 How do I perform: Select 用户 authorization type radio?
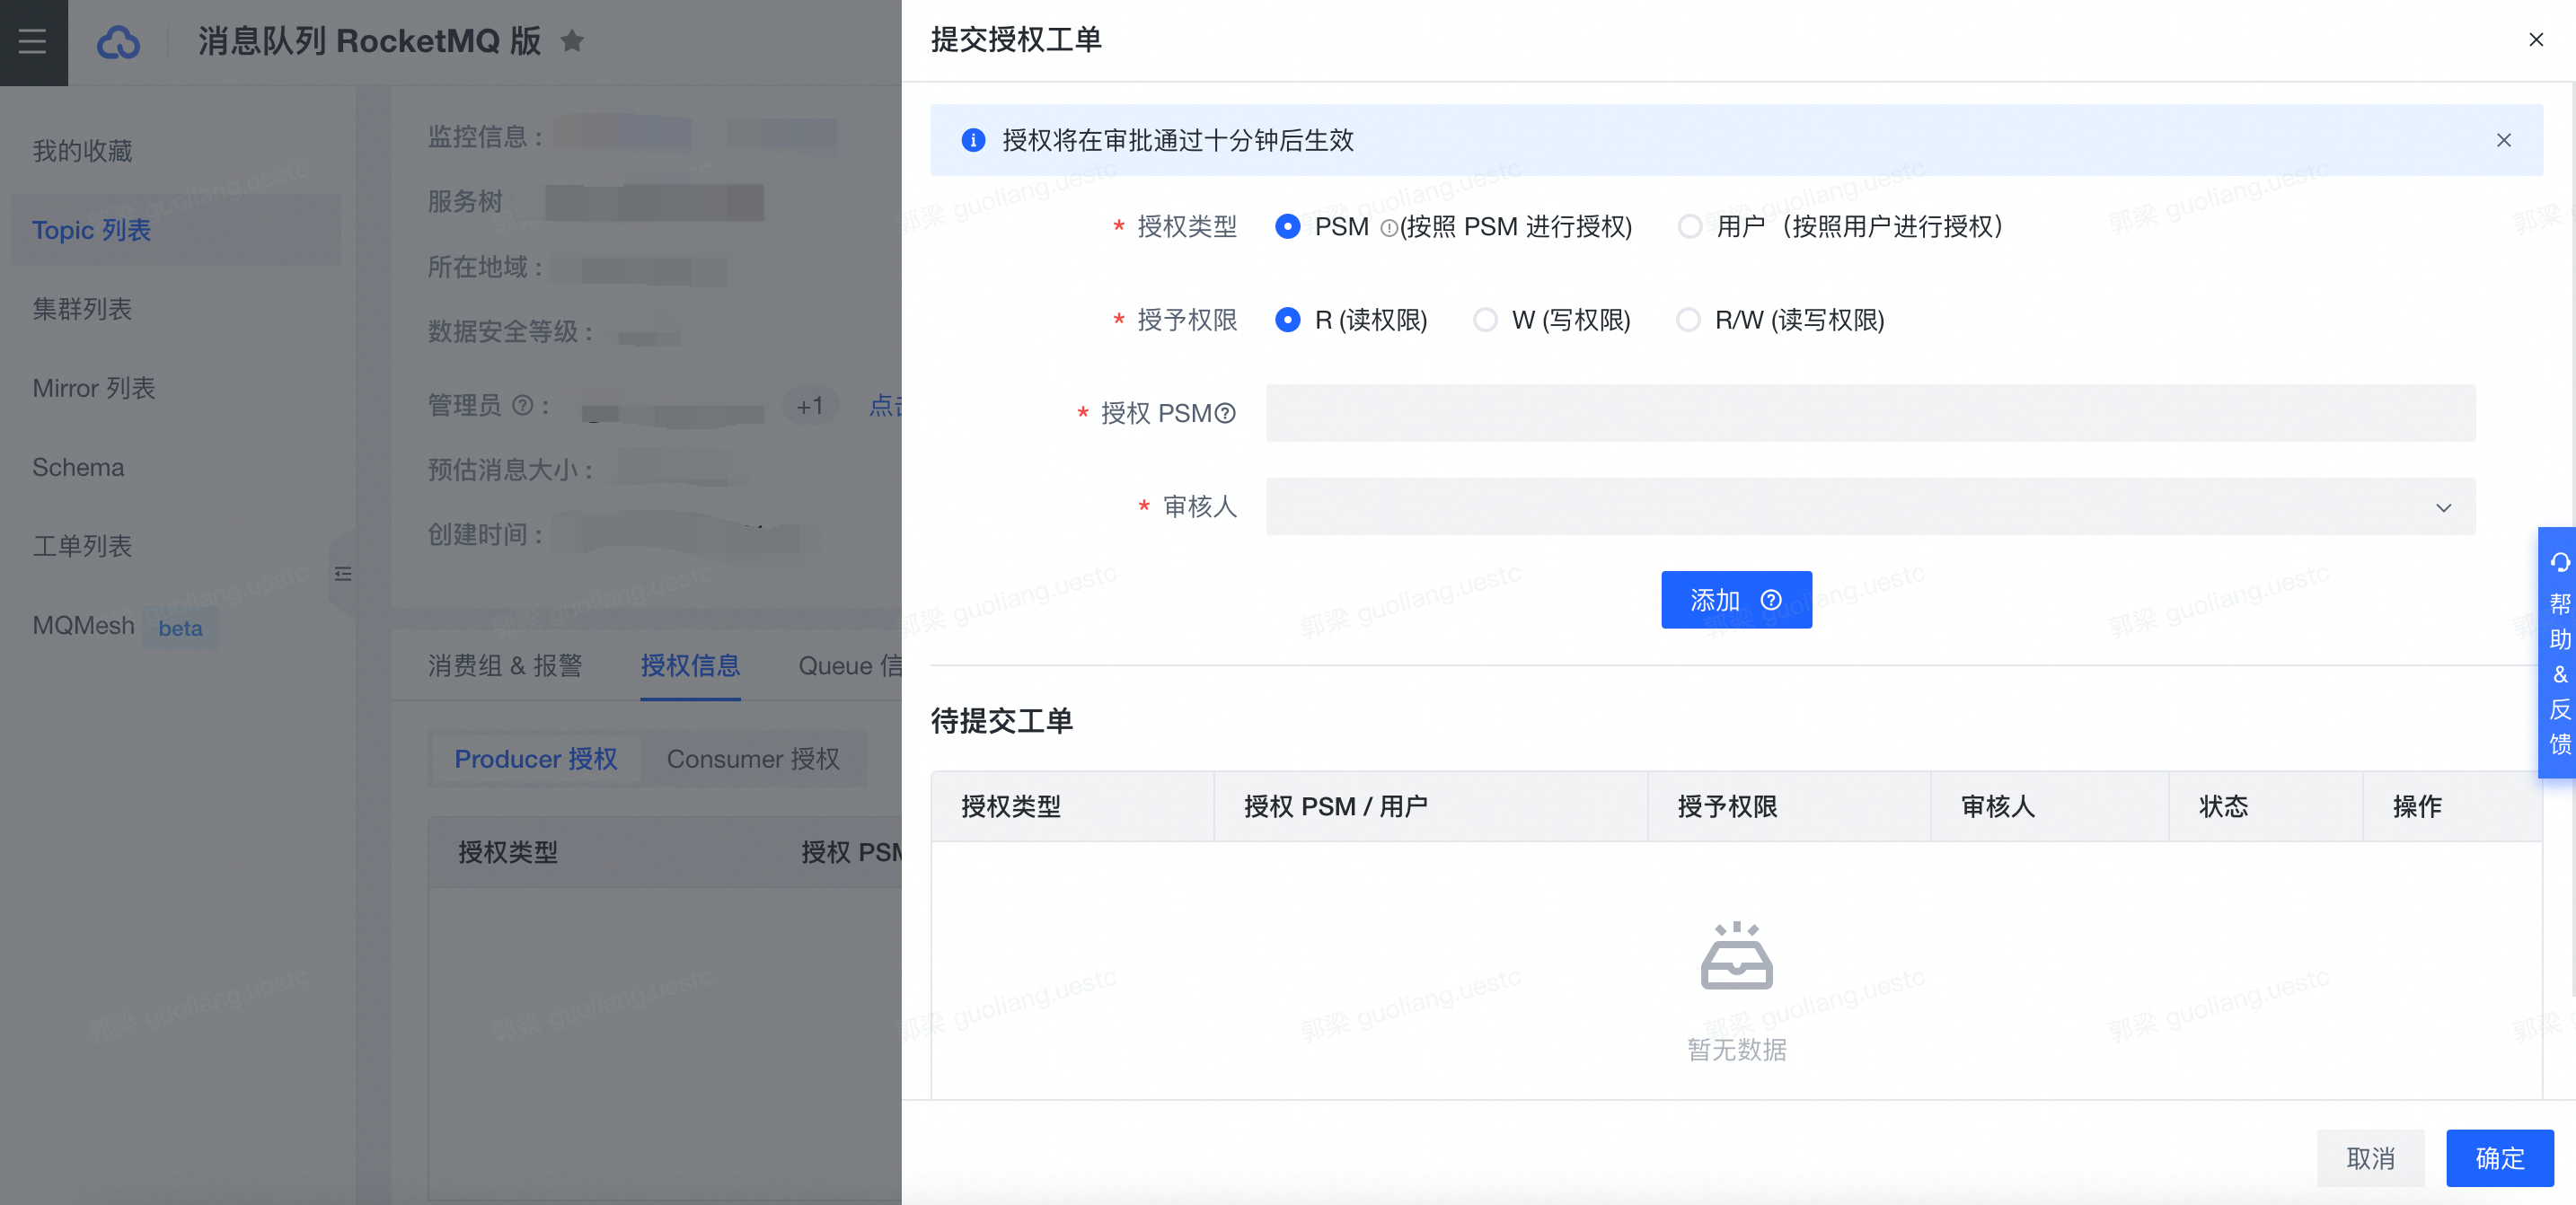click(1689, 227)
